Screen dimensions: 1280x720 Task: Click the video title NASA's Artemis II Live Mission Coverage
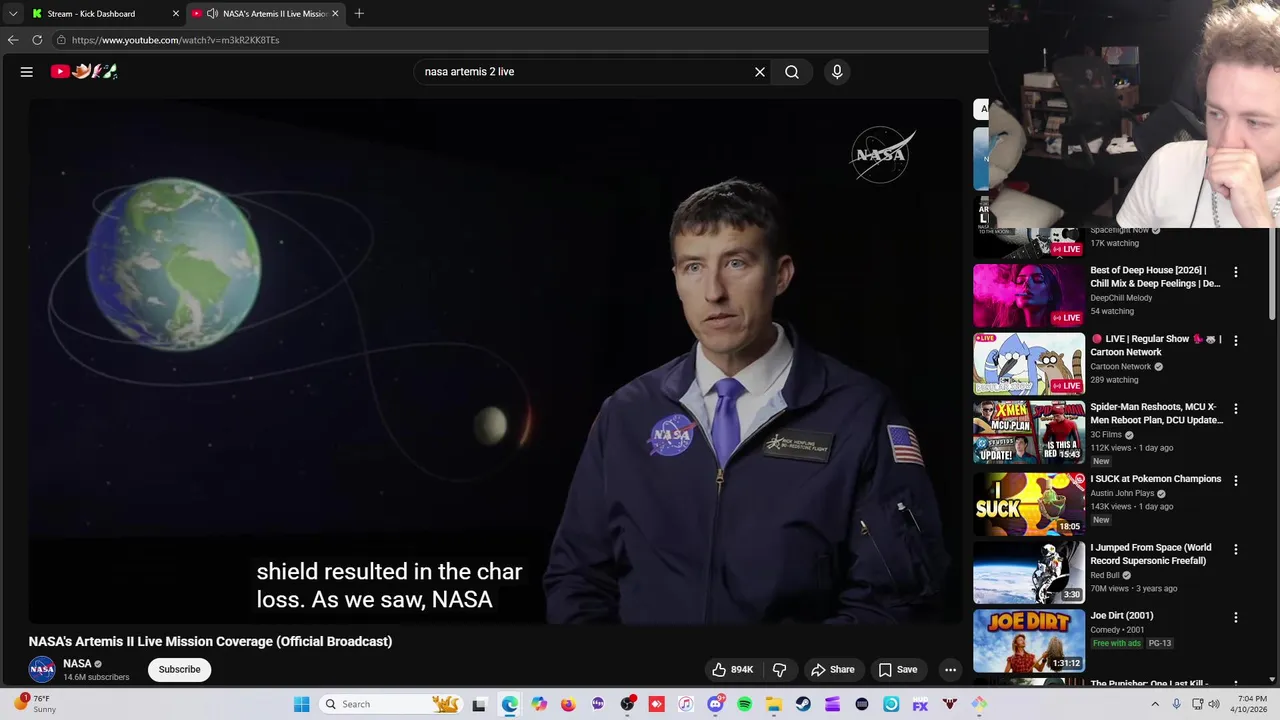(210, 642)
